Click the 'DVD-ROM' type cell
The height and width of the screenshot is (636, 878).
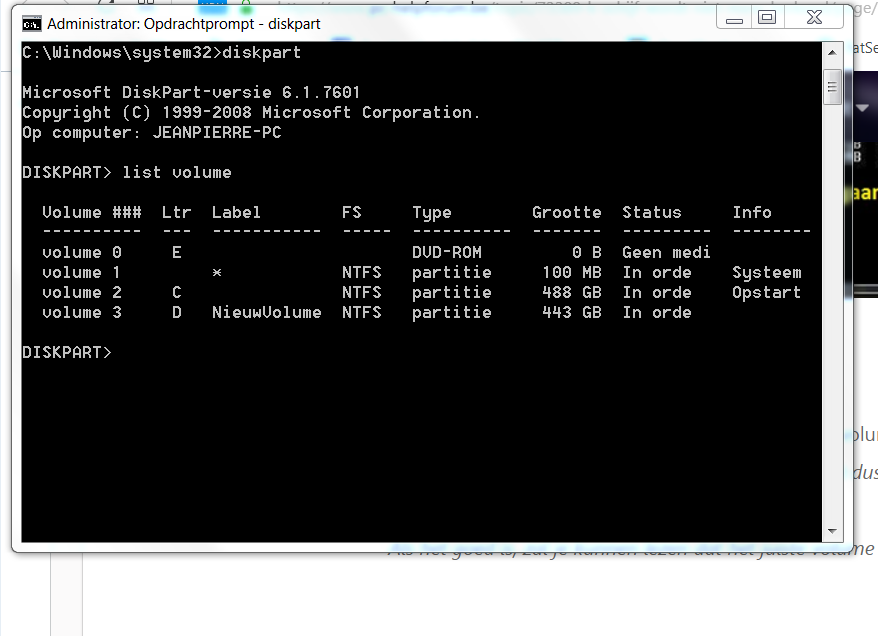click(447, 252)
